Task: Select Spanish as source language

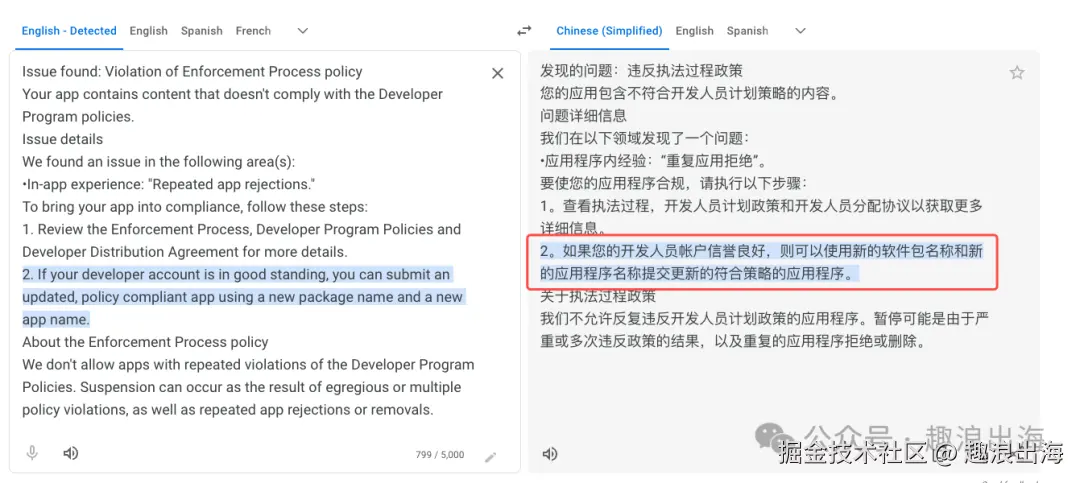Action: point(202,30)
